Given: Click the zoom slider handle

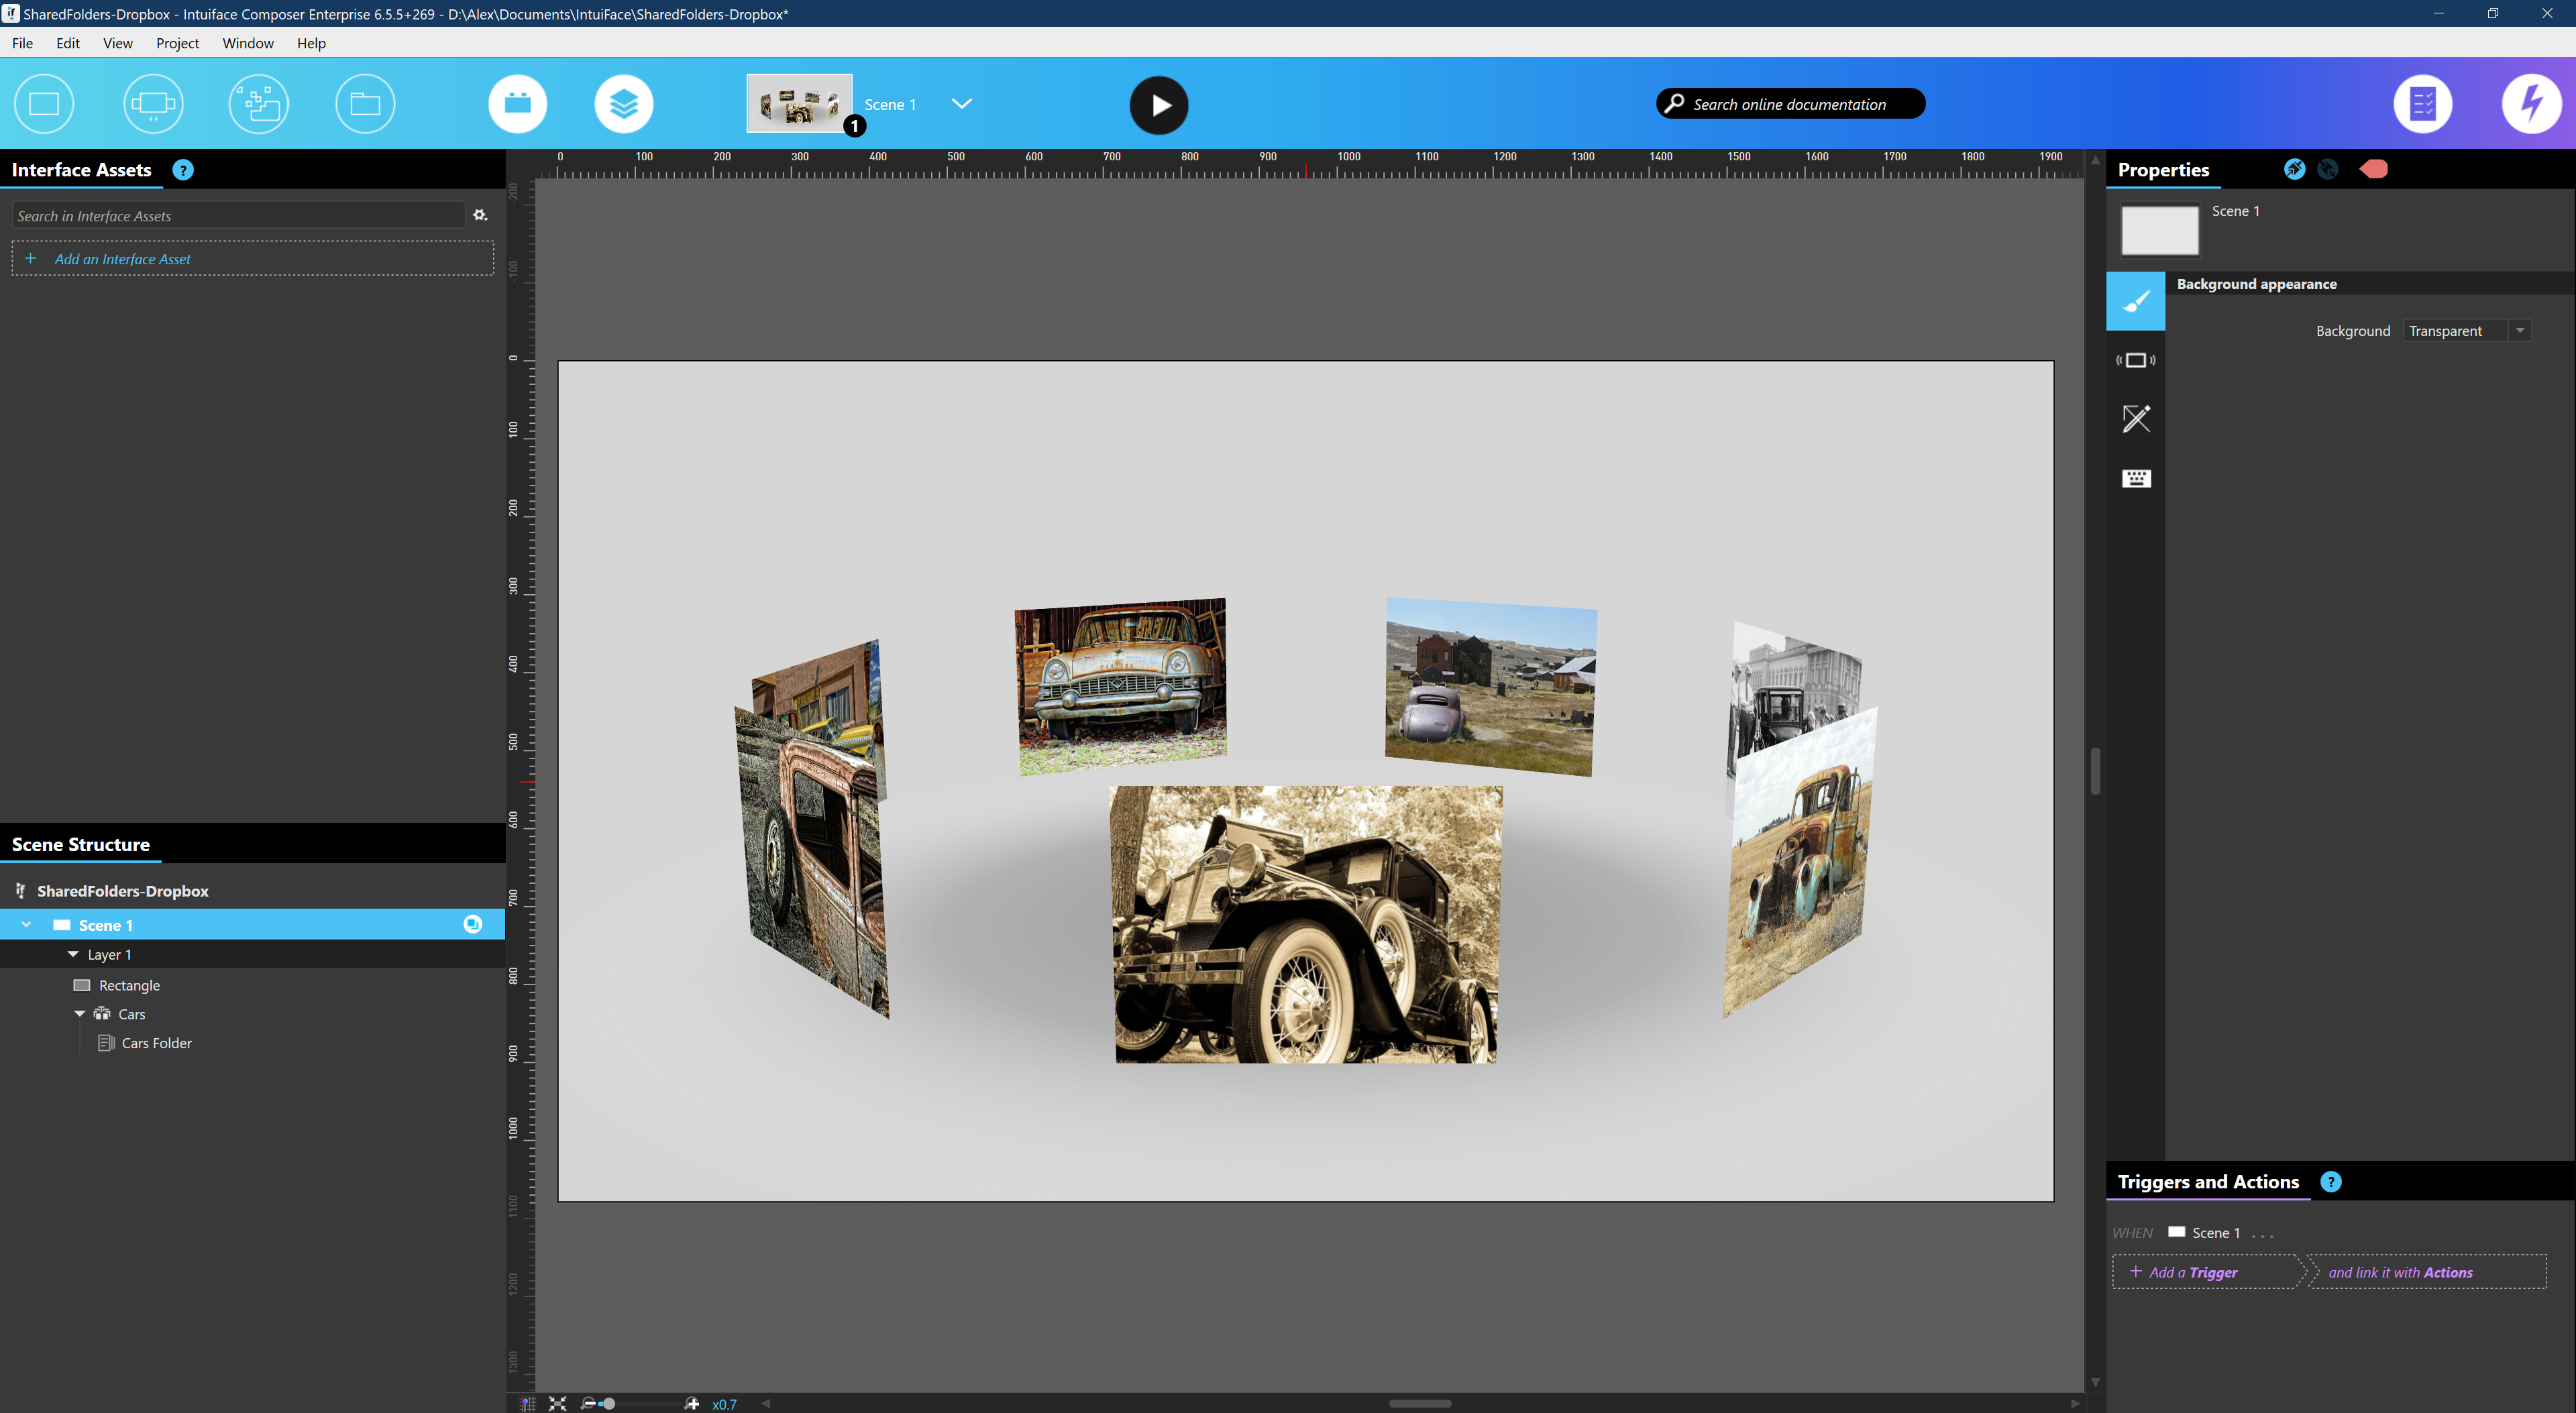Looking at the screenshot, I should [x=608, y=1403].
